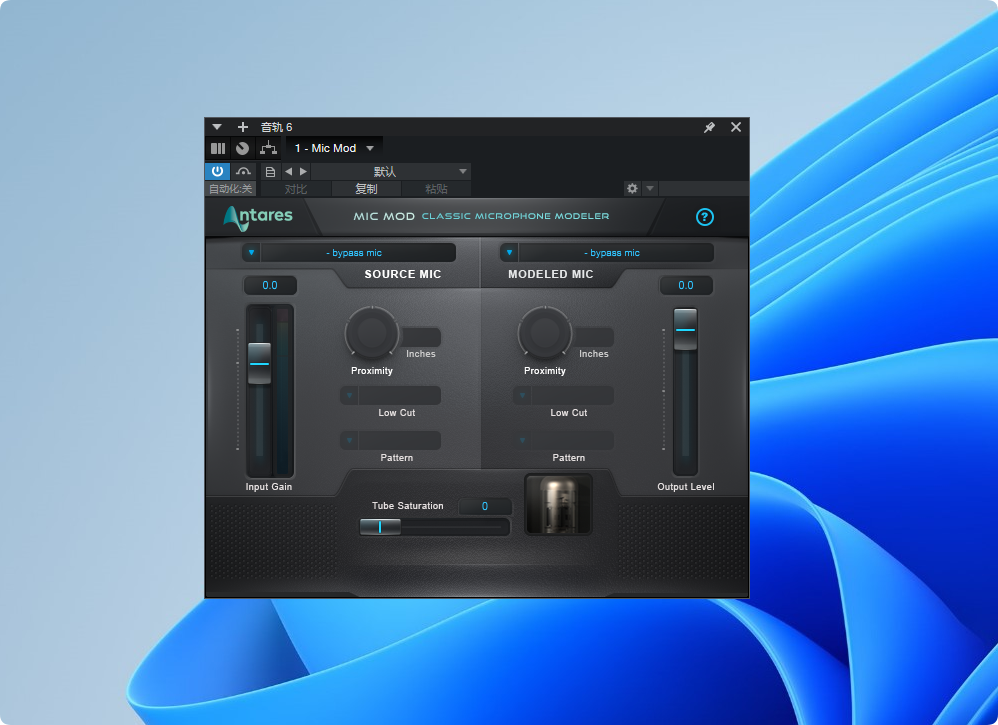
Task: Click the 自动化:关 automation button
Action: click(x=230, y=189)
